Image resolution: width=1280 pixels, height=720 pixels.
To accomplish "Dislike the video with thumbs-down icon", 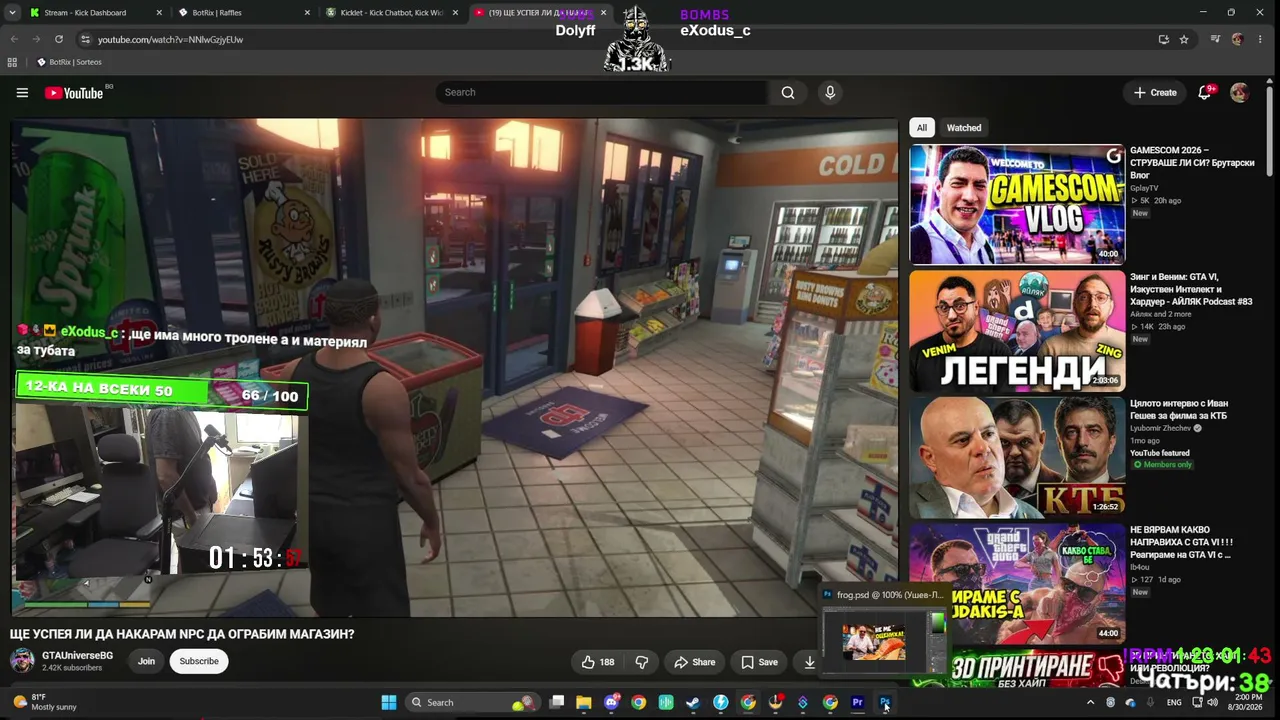I will [x=642, y=662].
